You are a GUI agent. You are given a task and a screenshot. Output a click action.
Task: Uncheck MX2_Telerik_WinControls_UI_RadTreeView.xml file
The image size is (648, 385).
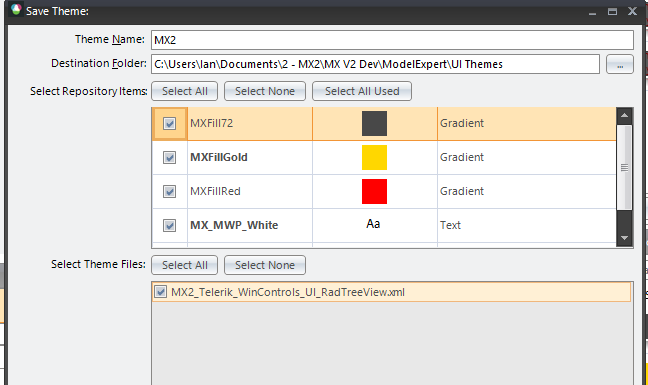(160, 292)
